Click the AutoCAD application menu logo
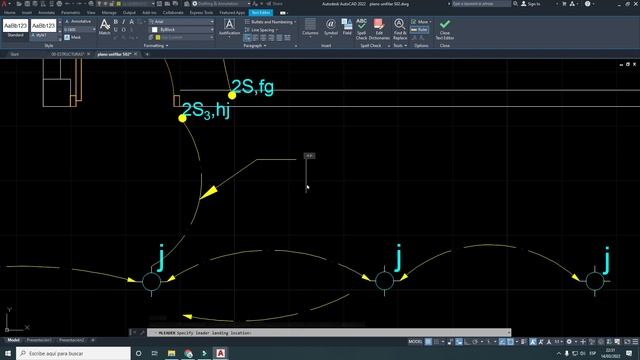The image size is (640, 360). coord(4,4)
